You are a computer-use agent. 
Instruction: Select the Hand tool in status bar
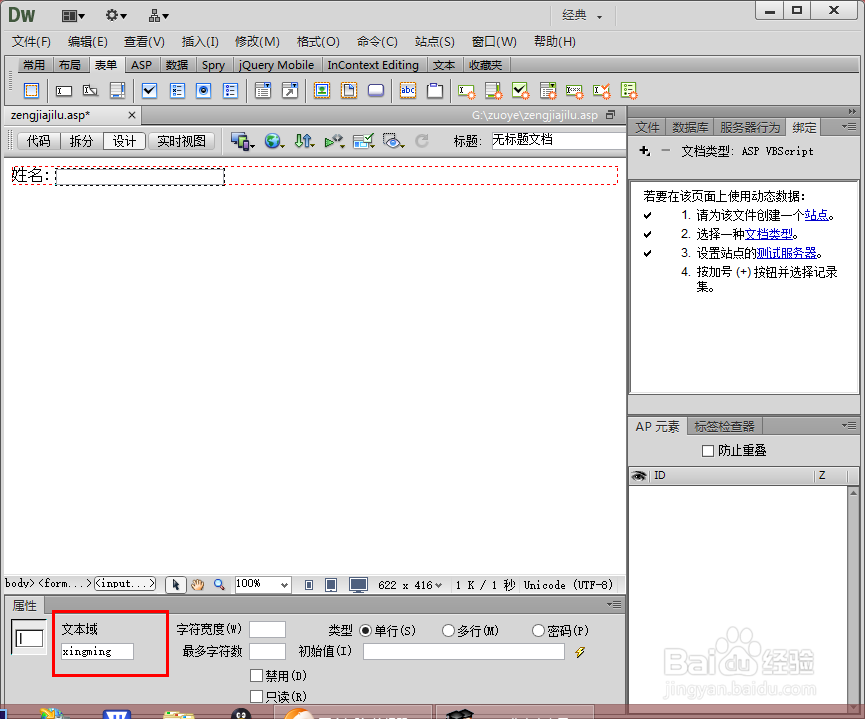pos(197,585)
